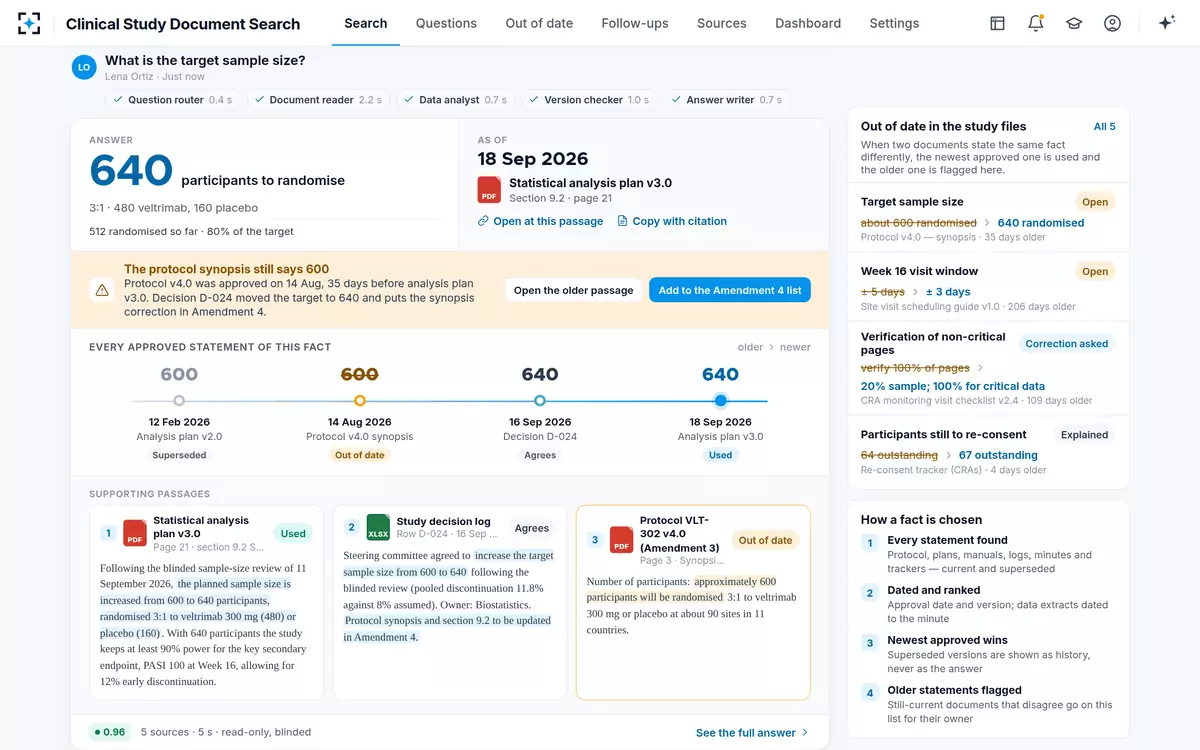
Task: Click the Answer writer step chip
Action: [x=727, y=100]
